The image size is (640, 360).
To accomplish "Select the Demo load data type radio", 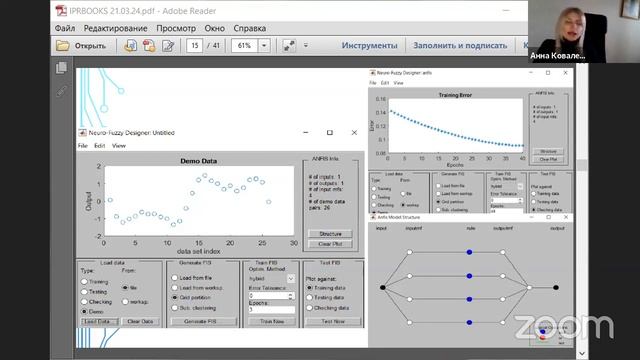I will pos(84,312).
